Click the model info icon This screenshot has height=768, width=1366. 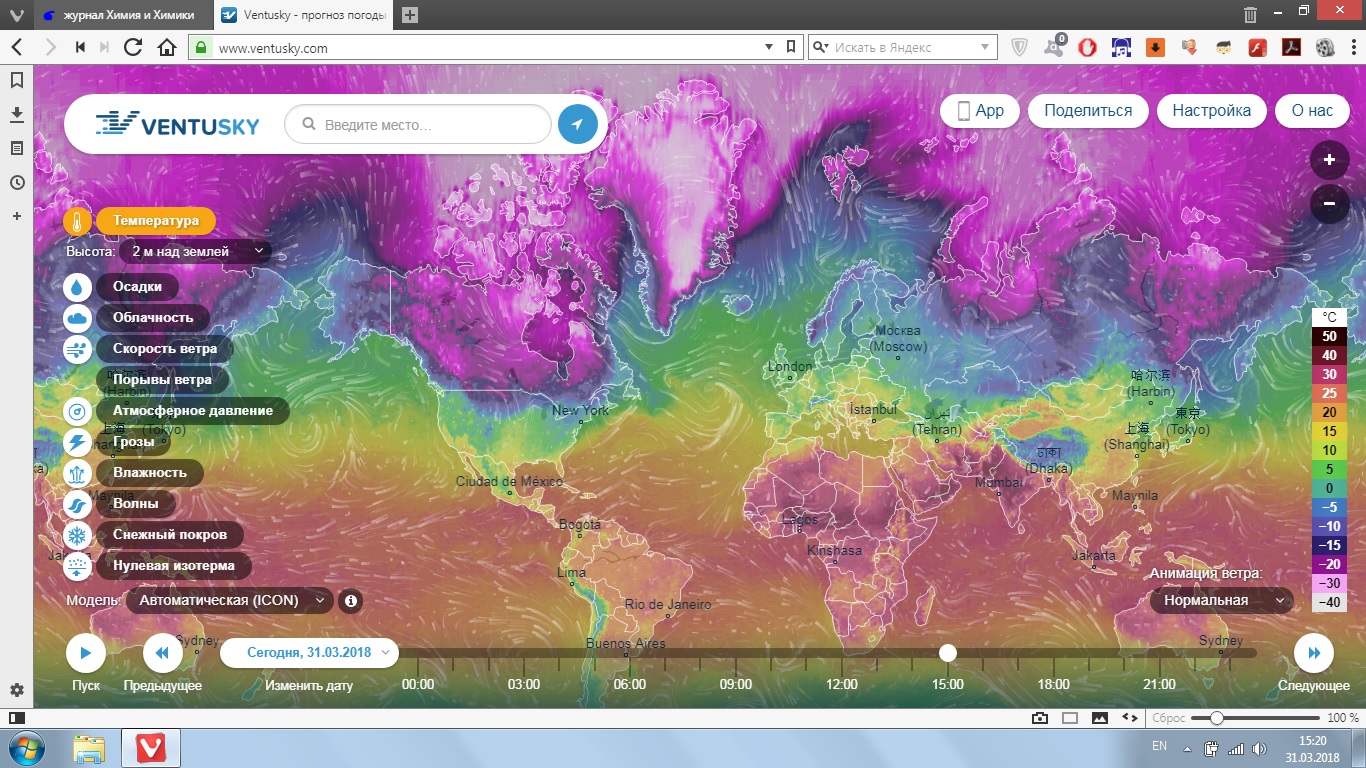click(350, 601)
